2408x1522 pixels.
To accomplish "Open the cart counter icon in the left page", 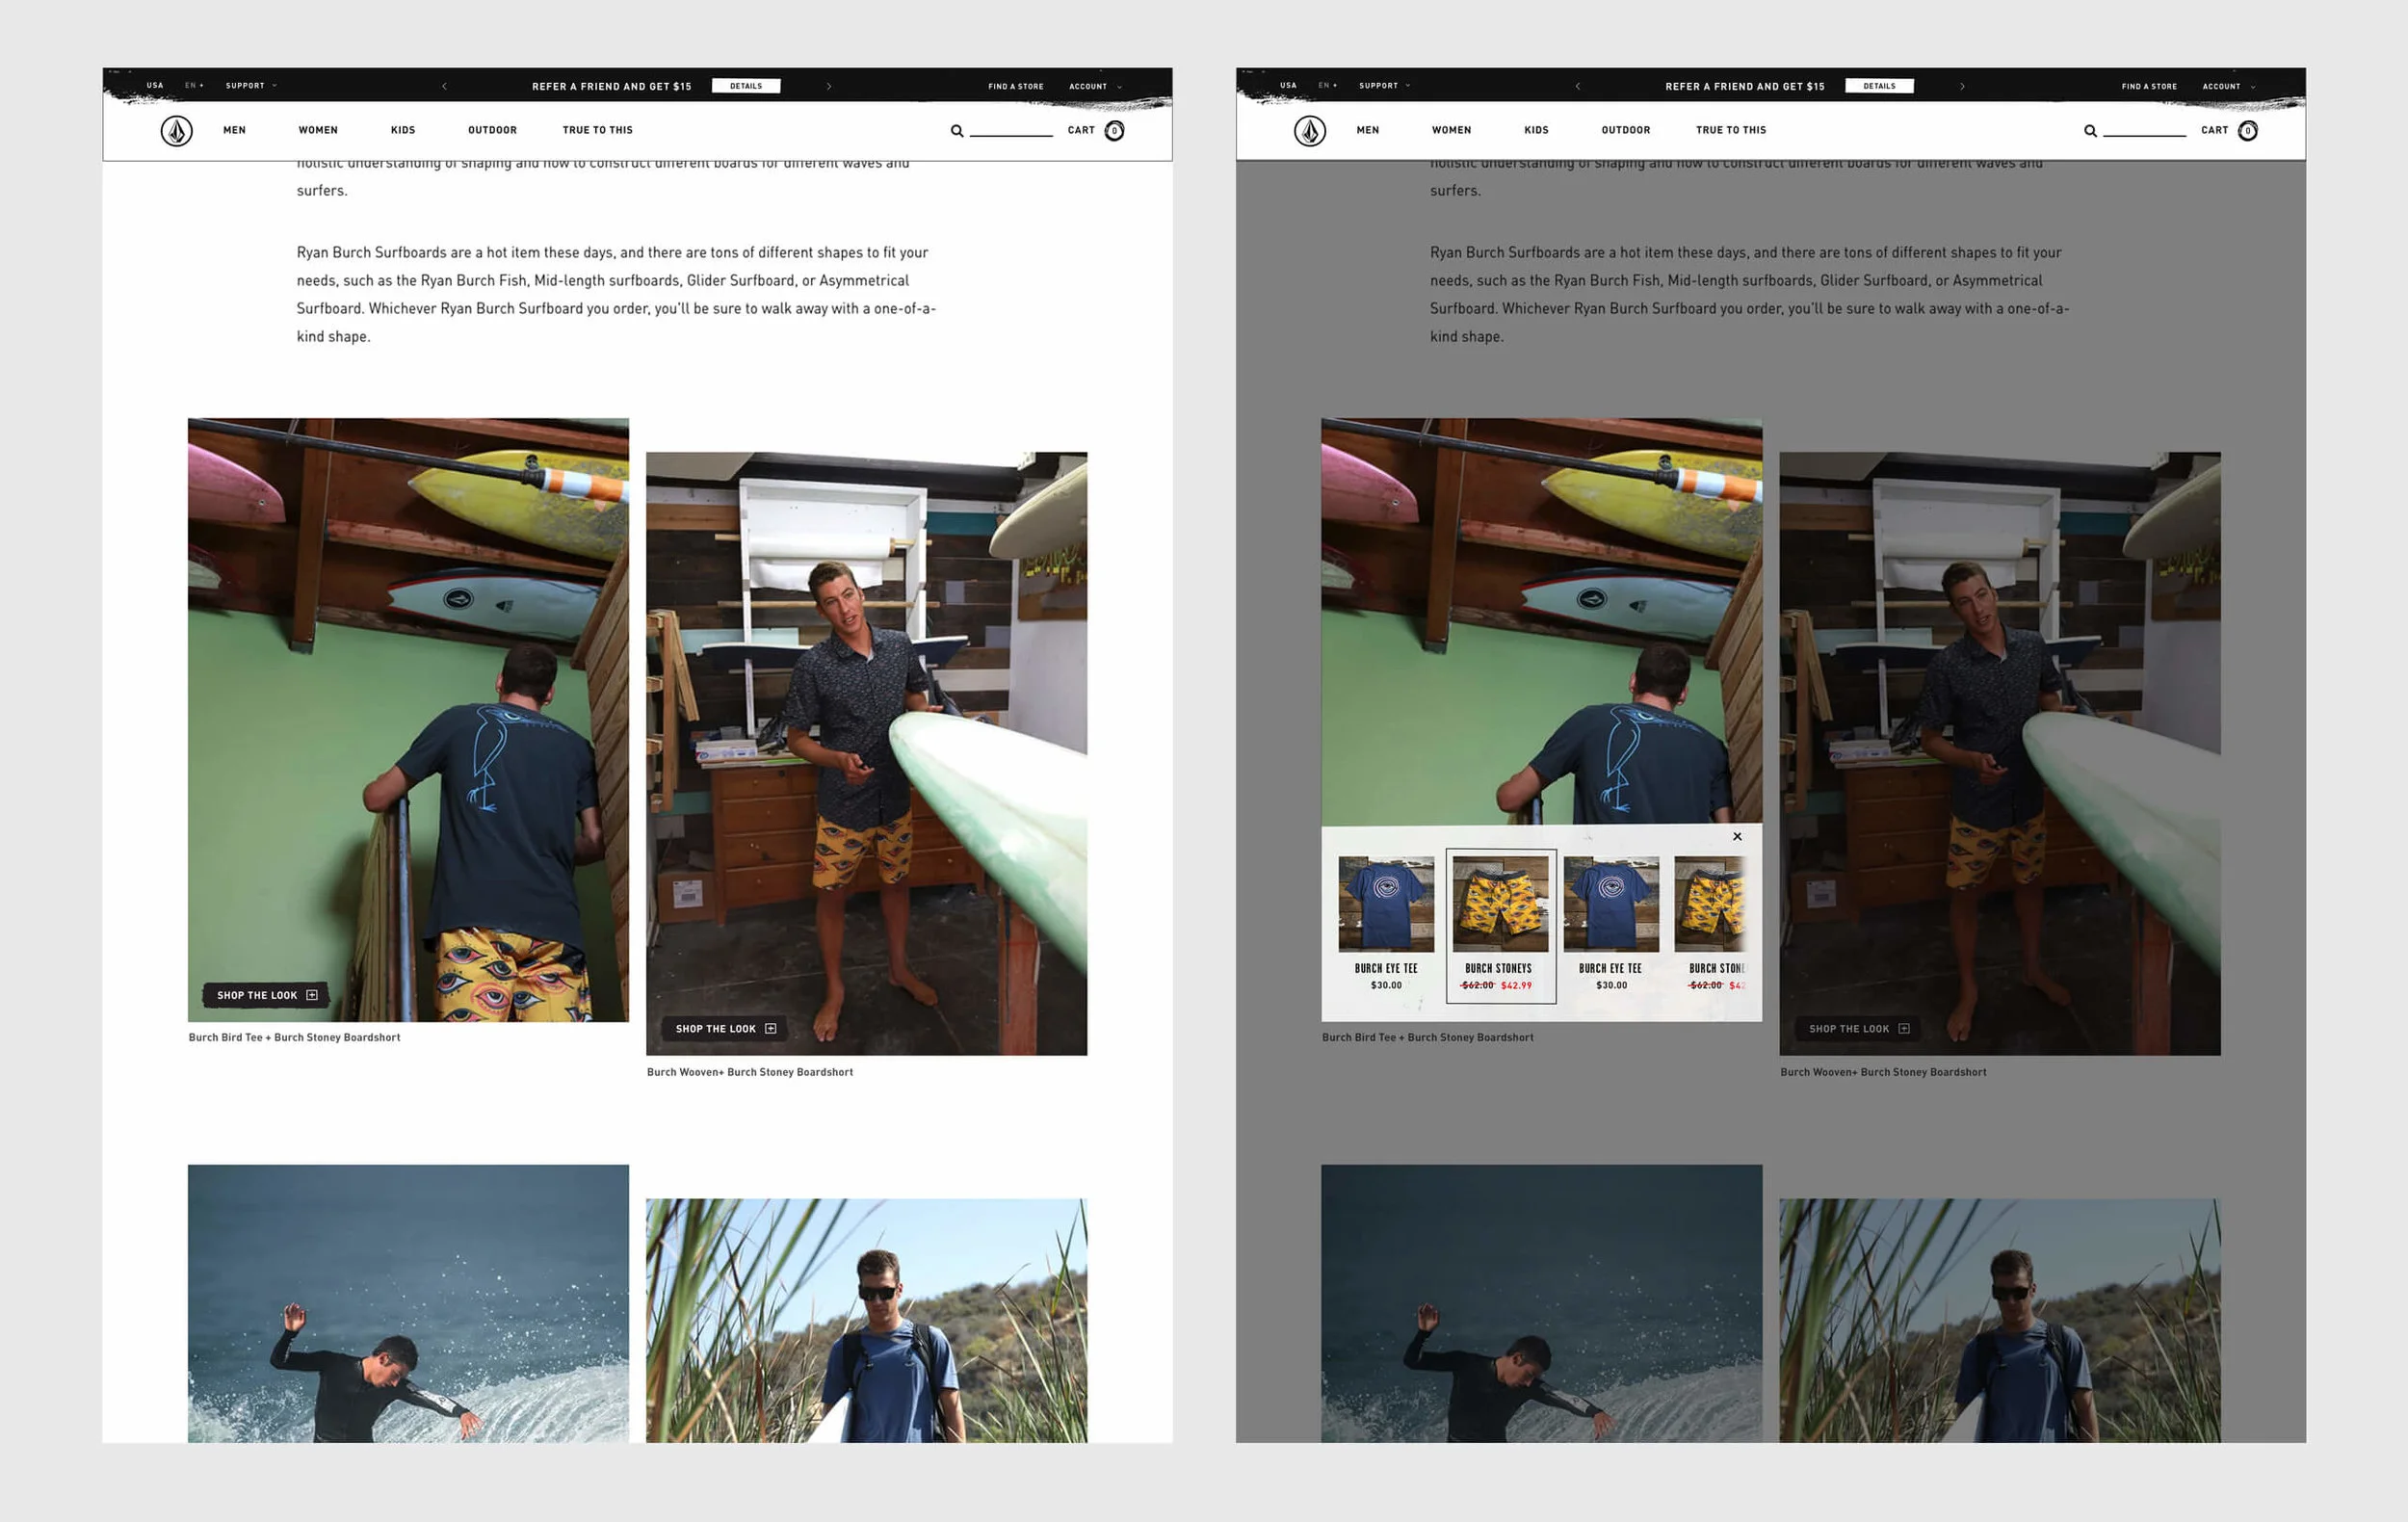I will [1114, 131].
